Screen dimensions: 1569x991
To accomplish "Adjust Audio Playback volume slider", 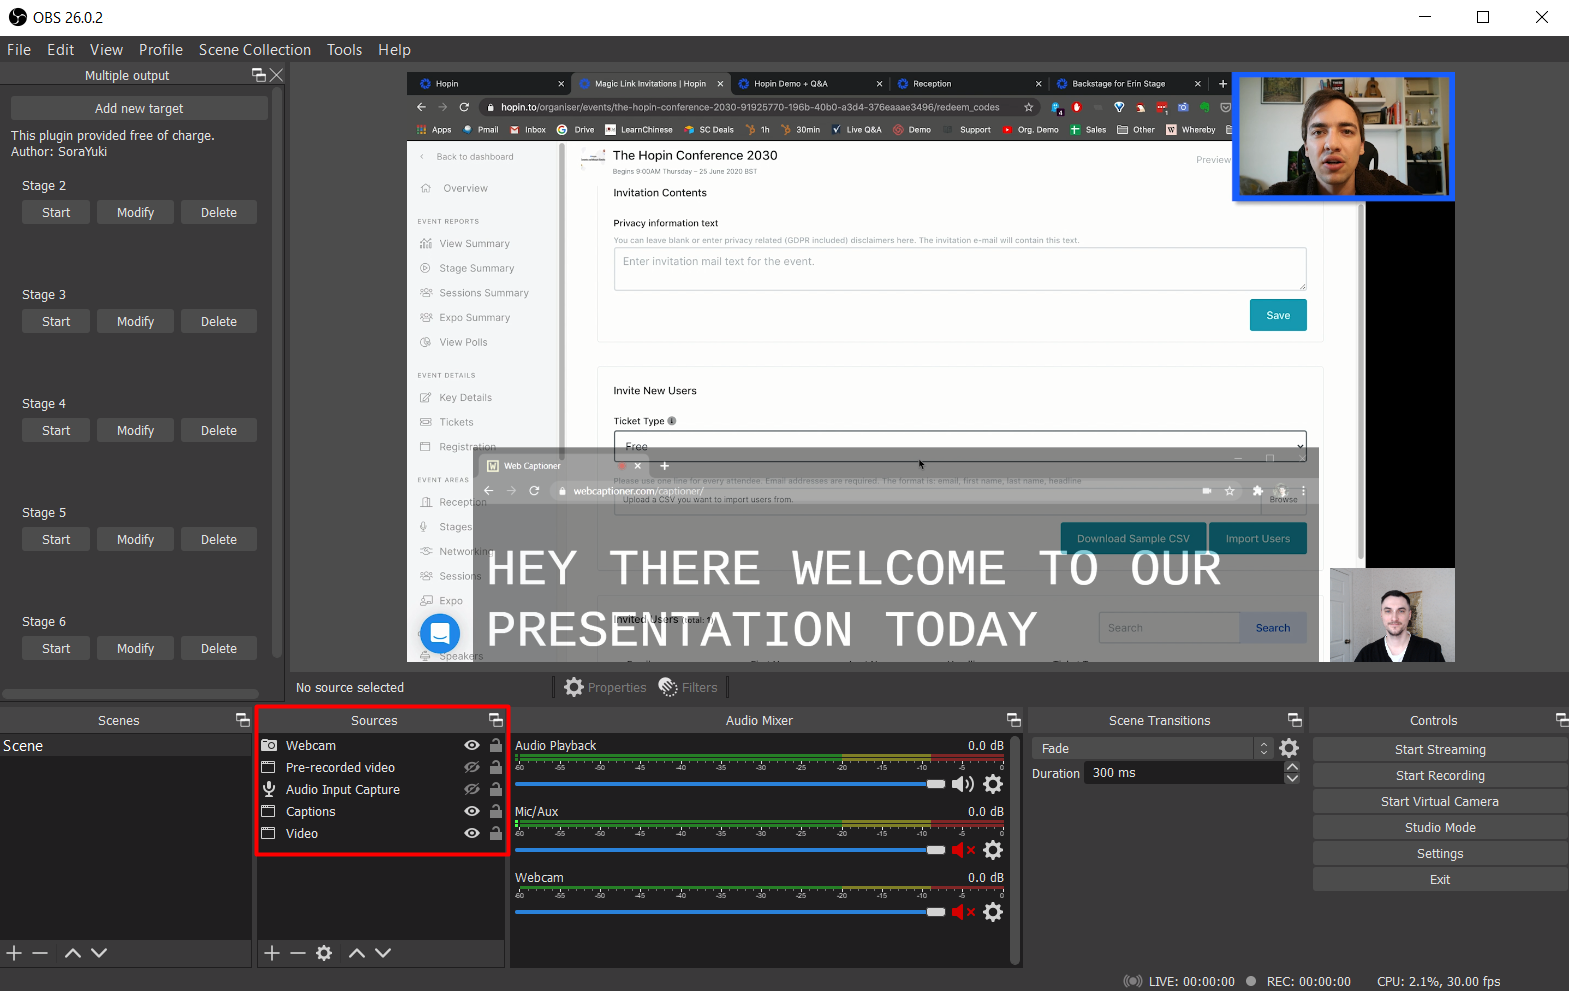I will coord(730,784).
